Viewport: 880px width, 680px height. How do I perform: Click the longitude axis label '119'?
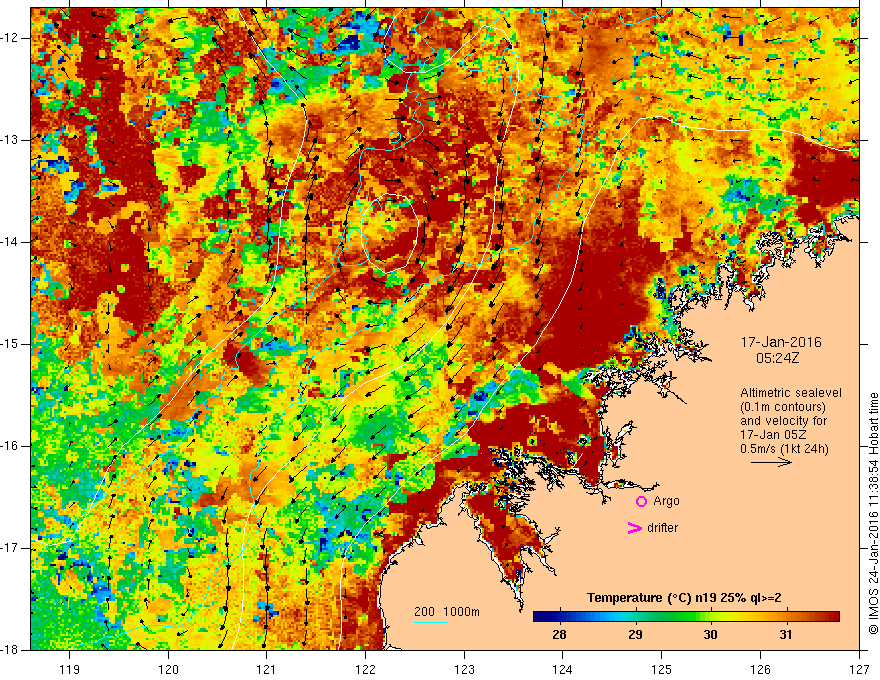(x=70, y=669)
